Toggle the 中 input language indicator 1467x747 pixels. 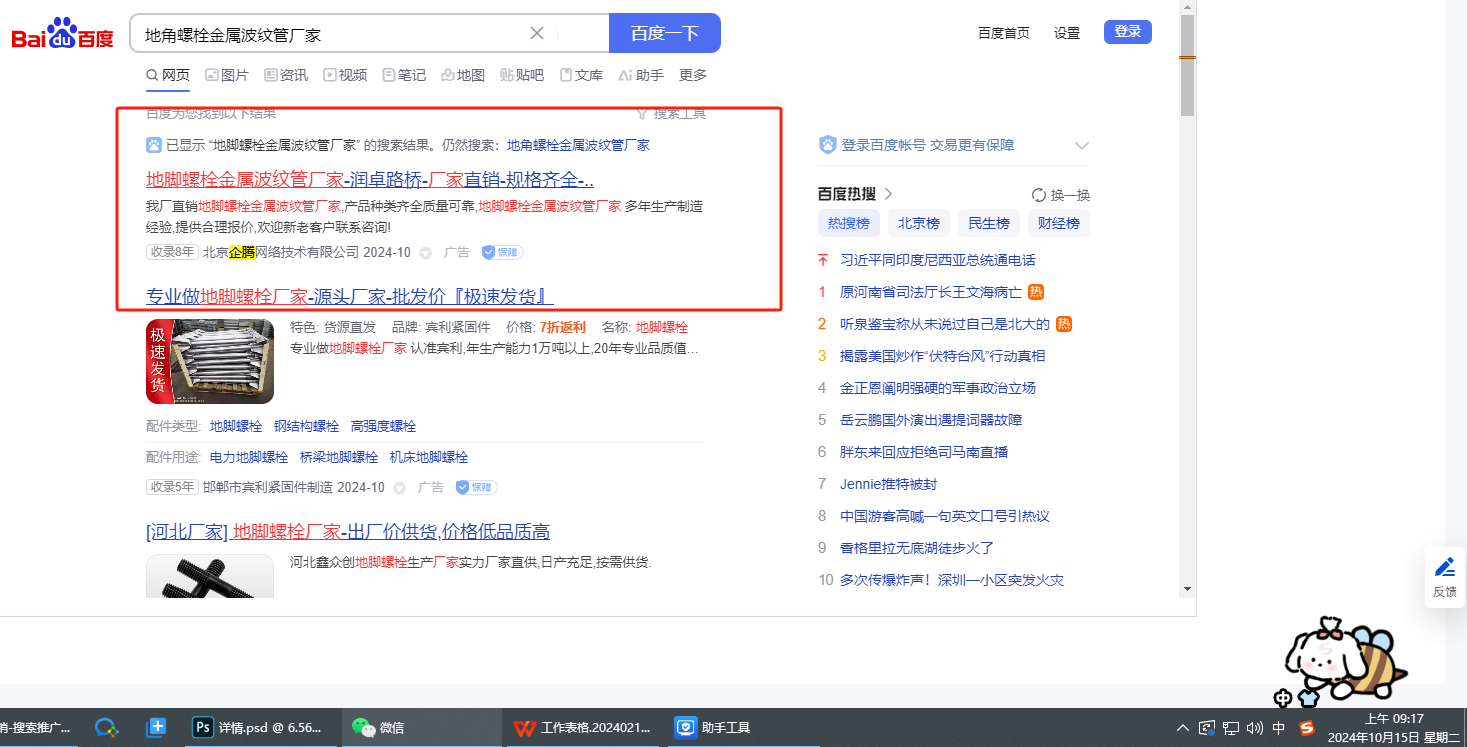click(x=1279, y=728)
